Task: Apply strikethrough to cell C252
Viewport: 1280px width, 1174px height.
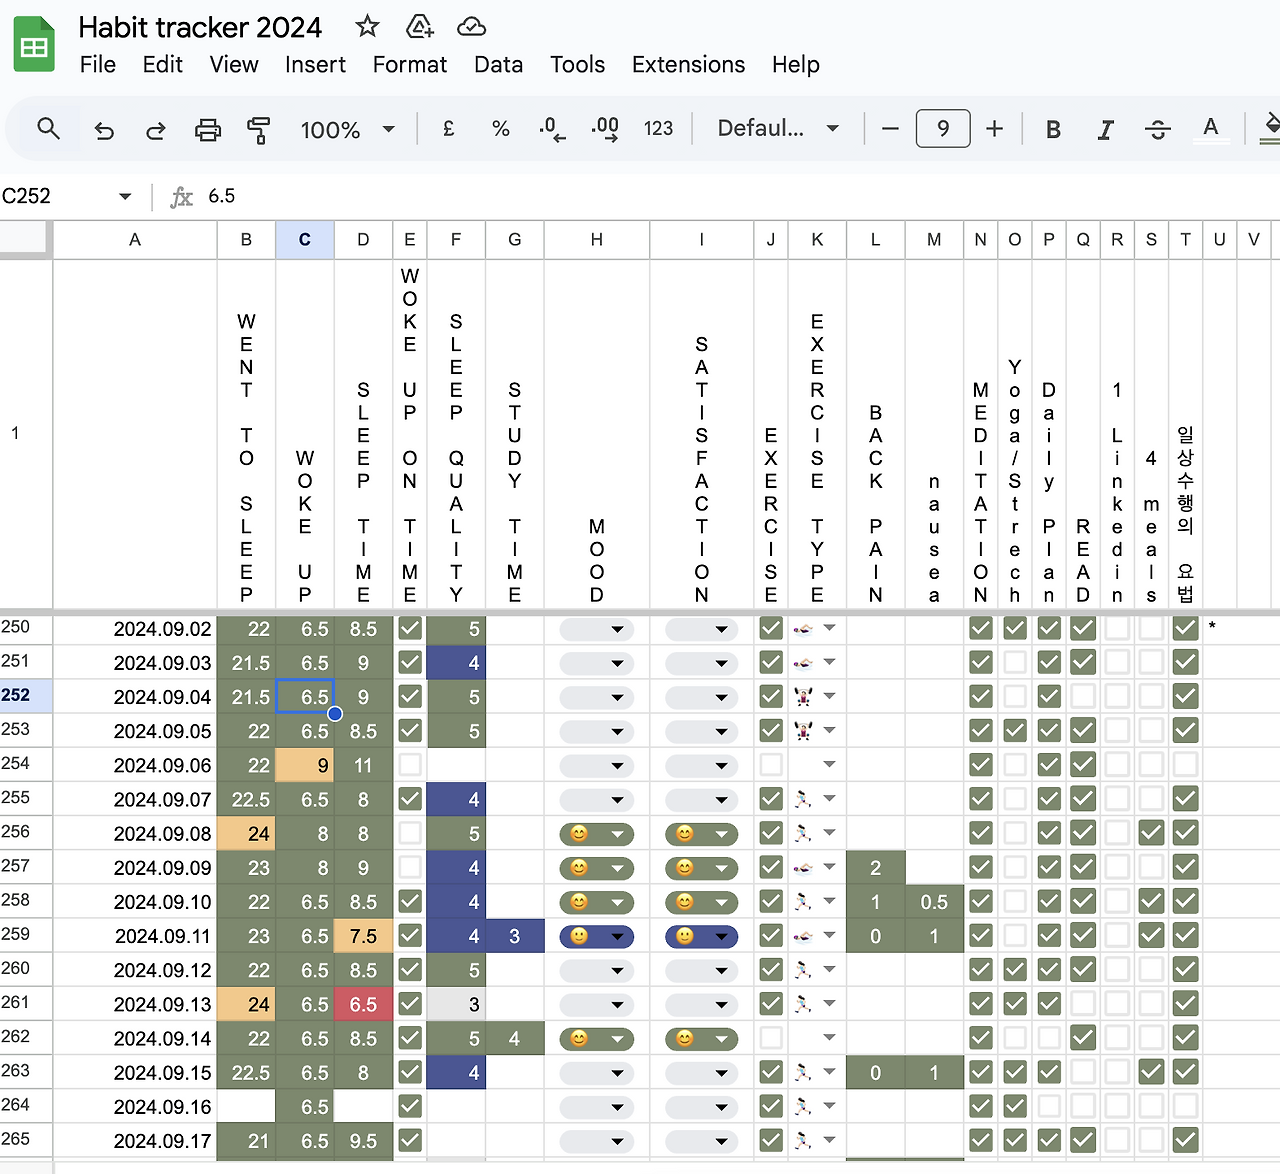Action: [x=1157, y=128]
